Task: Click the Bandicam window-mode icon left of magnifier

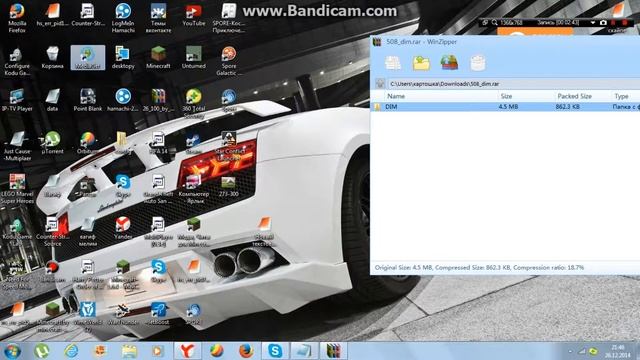Action: [x=485, y=23]
